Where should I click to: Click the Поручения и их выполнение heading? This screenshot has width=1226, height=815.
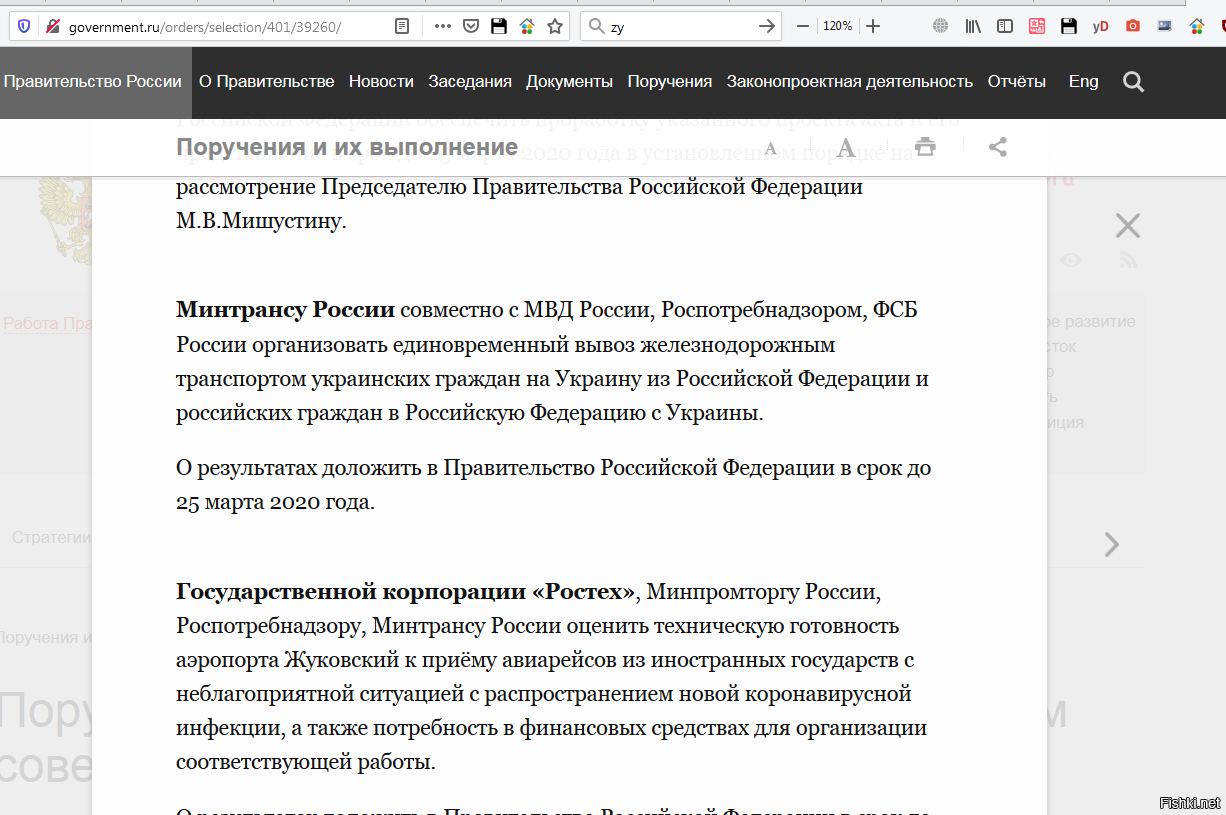coord(347,148)
